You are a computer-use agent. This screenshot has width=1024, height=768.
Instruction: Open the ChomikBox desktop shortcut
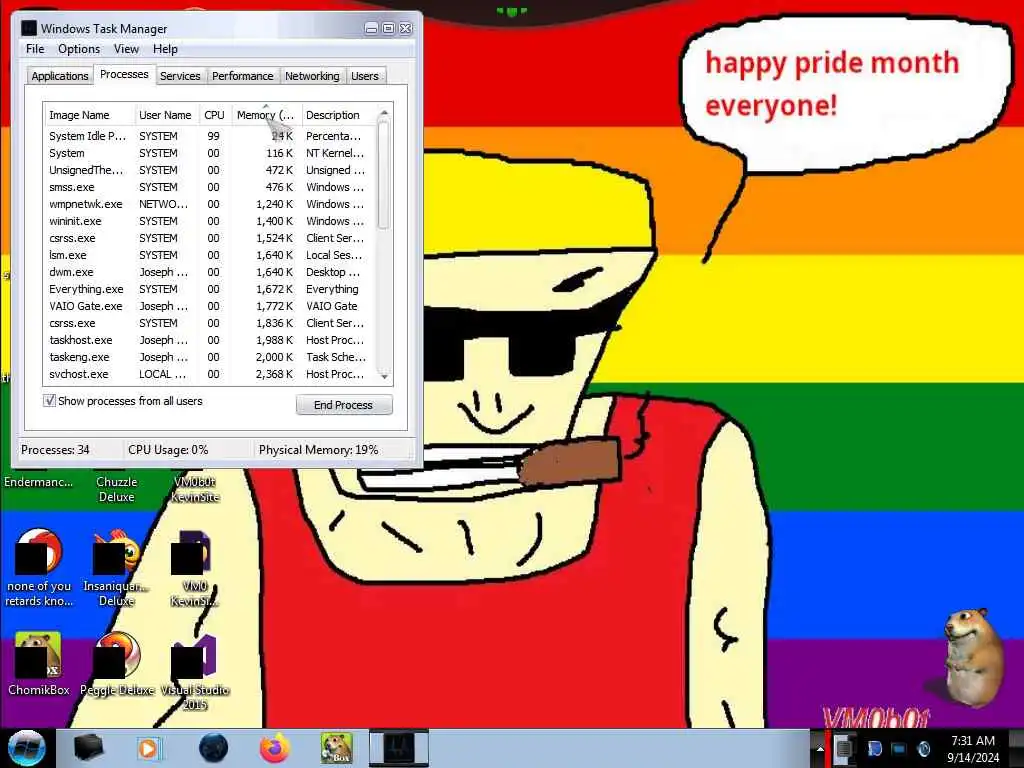(x=39, y=664)
